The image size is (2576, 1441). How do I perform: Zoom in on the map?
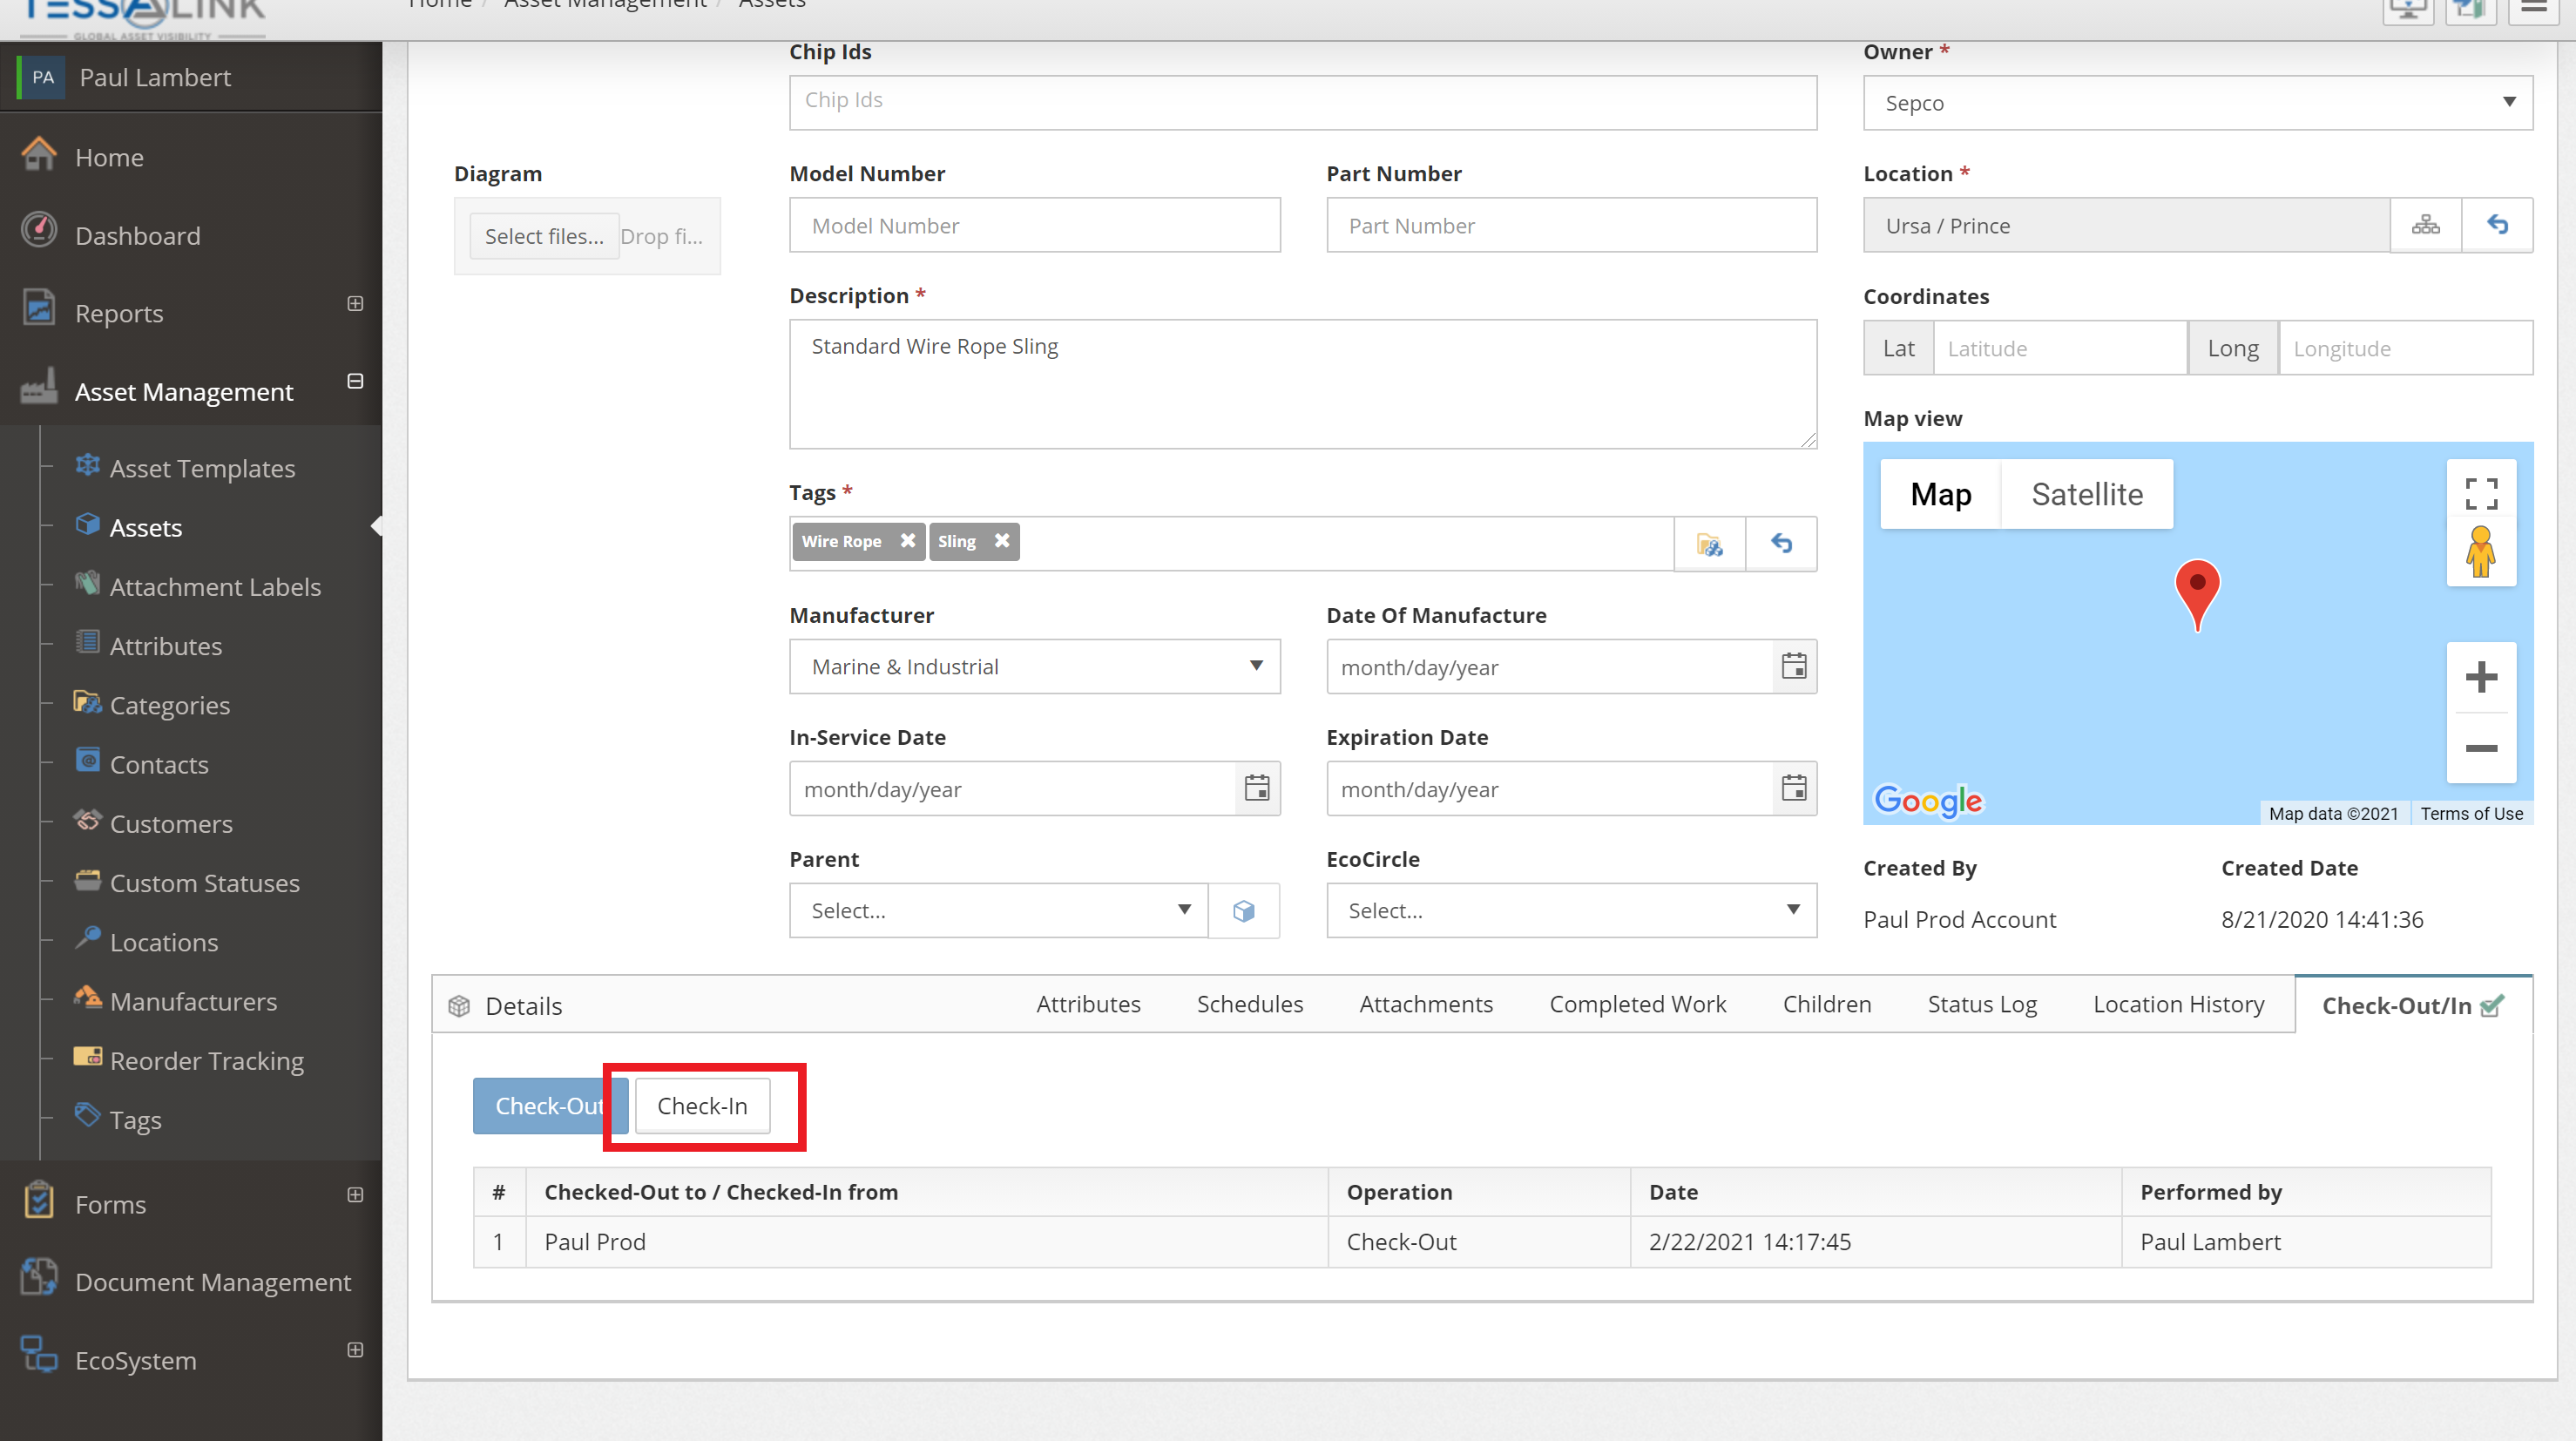(2481, 677)
